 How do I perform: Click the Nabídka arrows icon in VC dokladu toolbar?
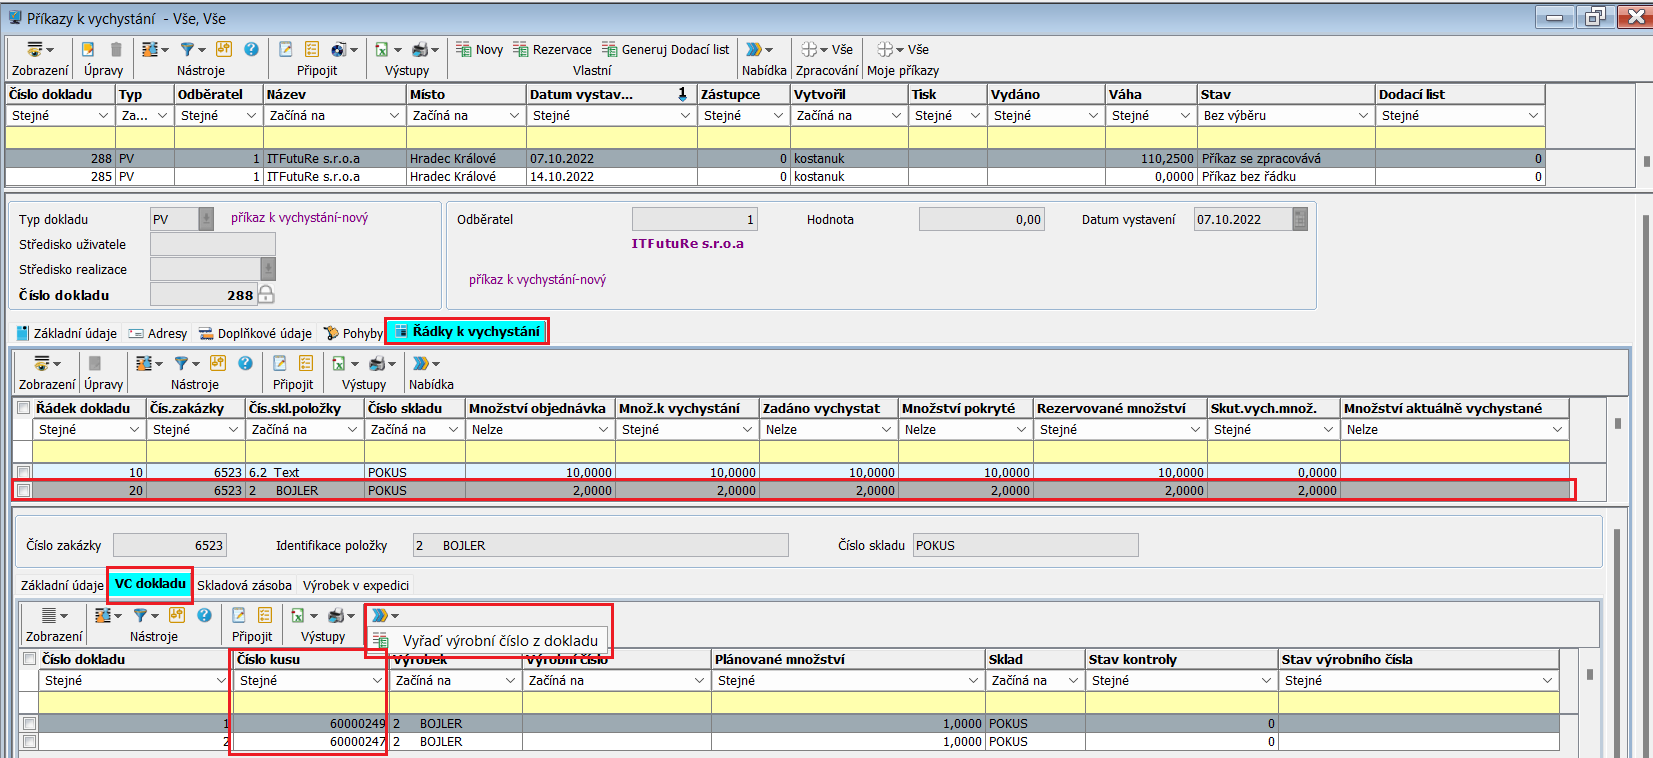380,615
